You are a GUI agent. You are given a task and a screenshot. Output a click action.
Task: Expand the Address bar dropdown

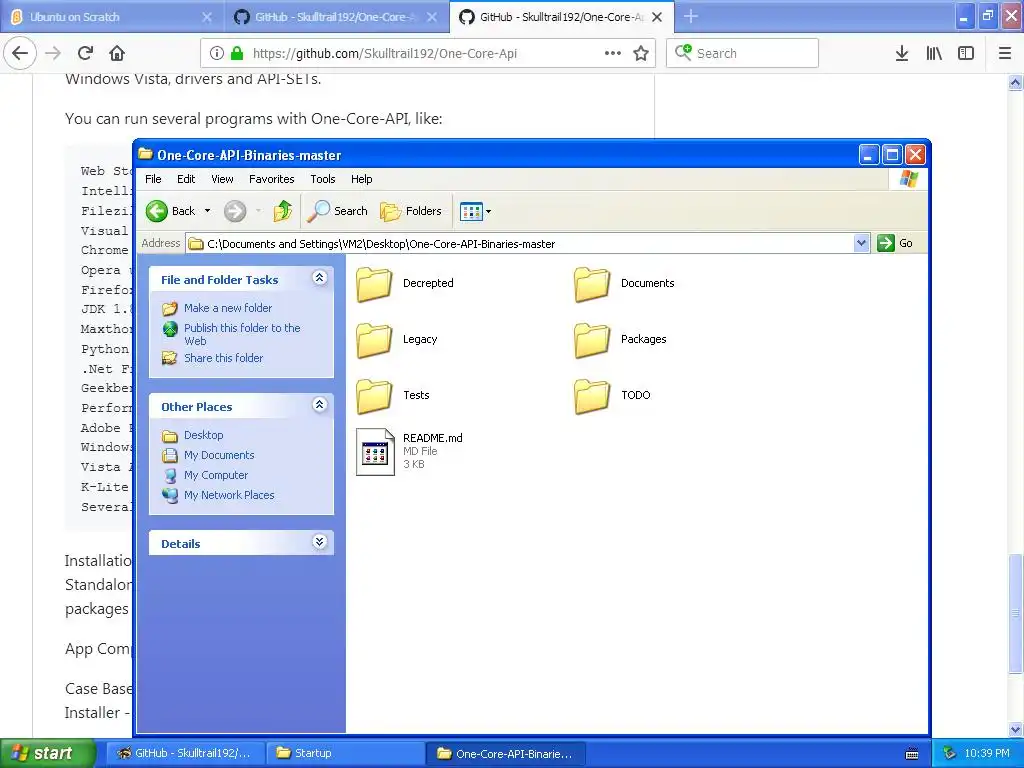coord(861,243)
